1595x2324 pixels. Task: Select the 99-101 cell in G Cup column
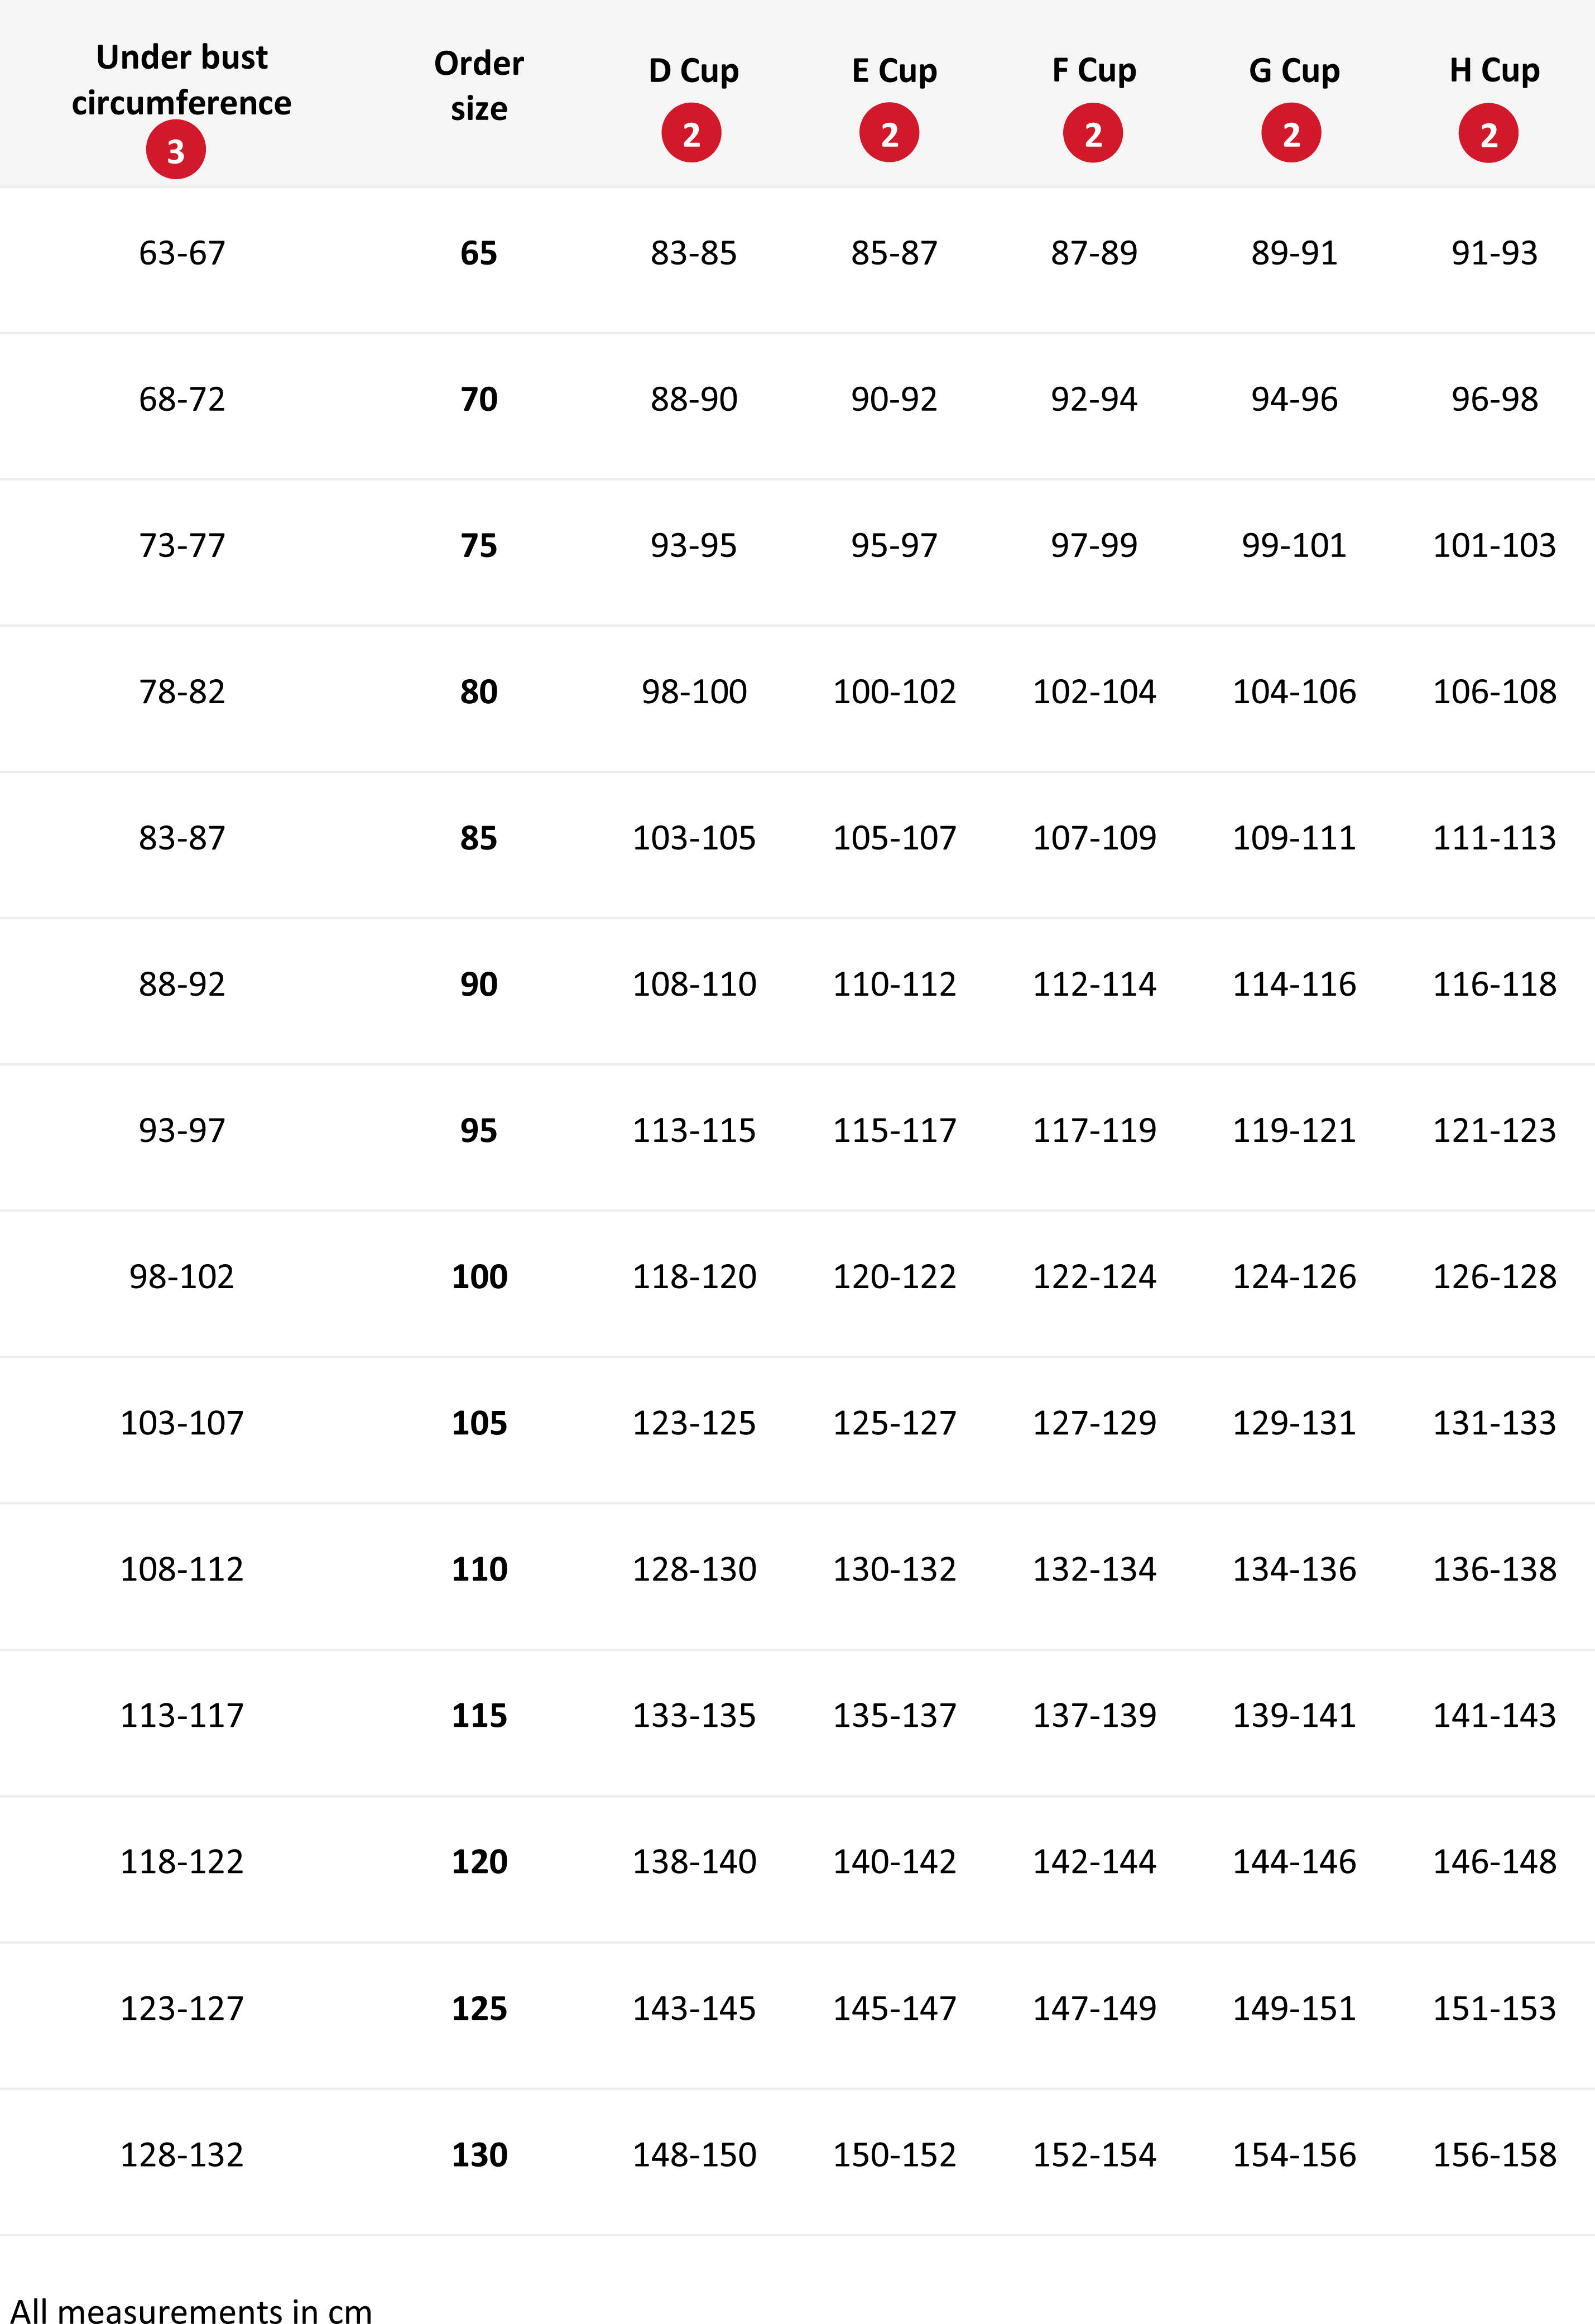point(1294,546)
